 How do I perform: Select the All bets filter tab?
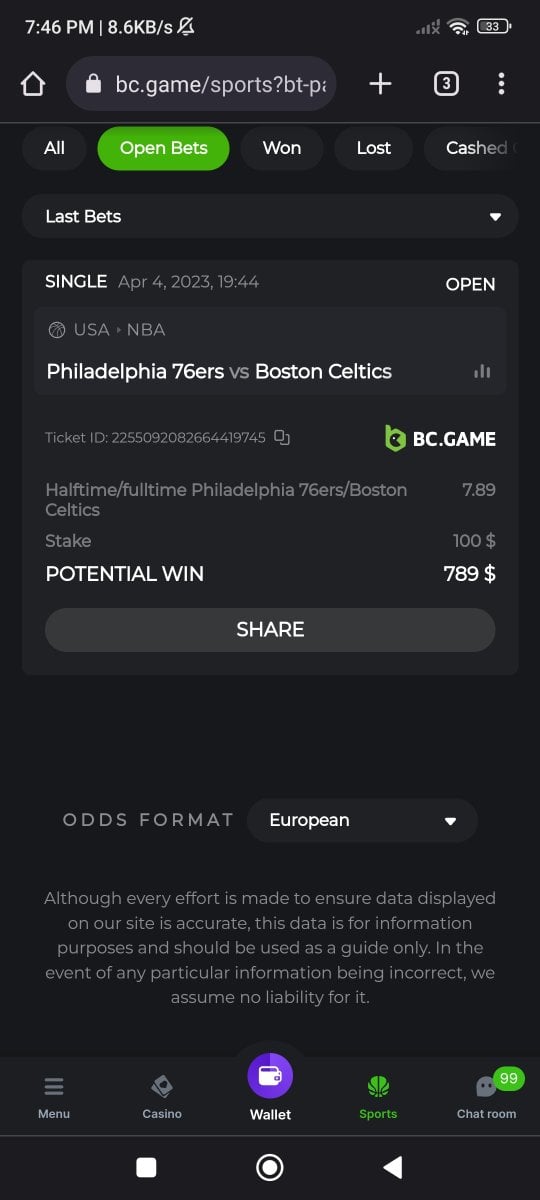54,148
